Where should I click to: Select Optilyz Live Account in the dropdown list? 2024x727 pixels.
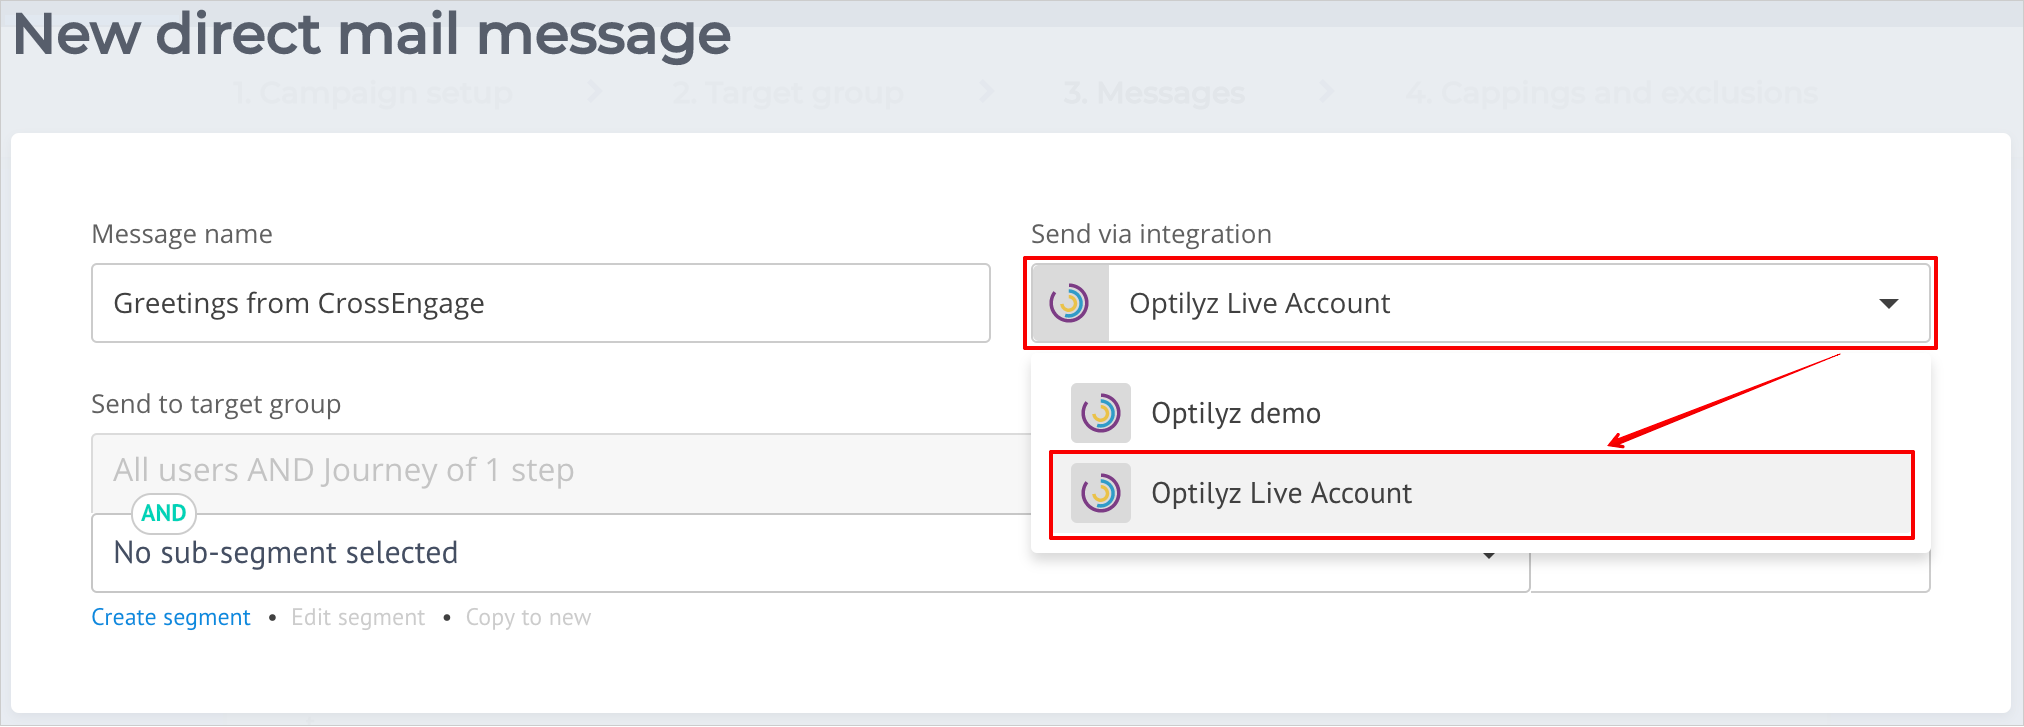point(1281,493)
